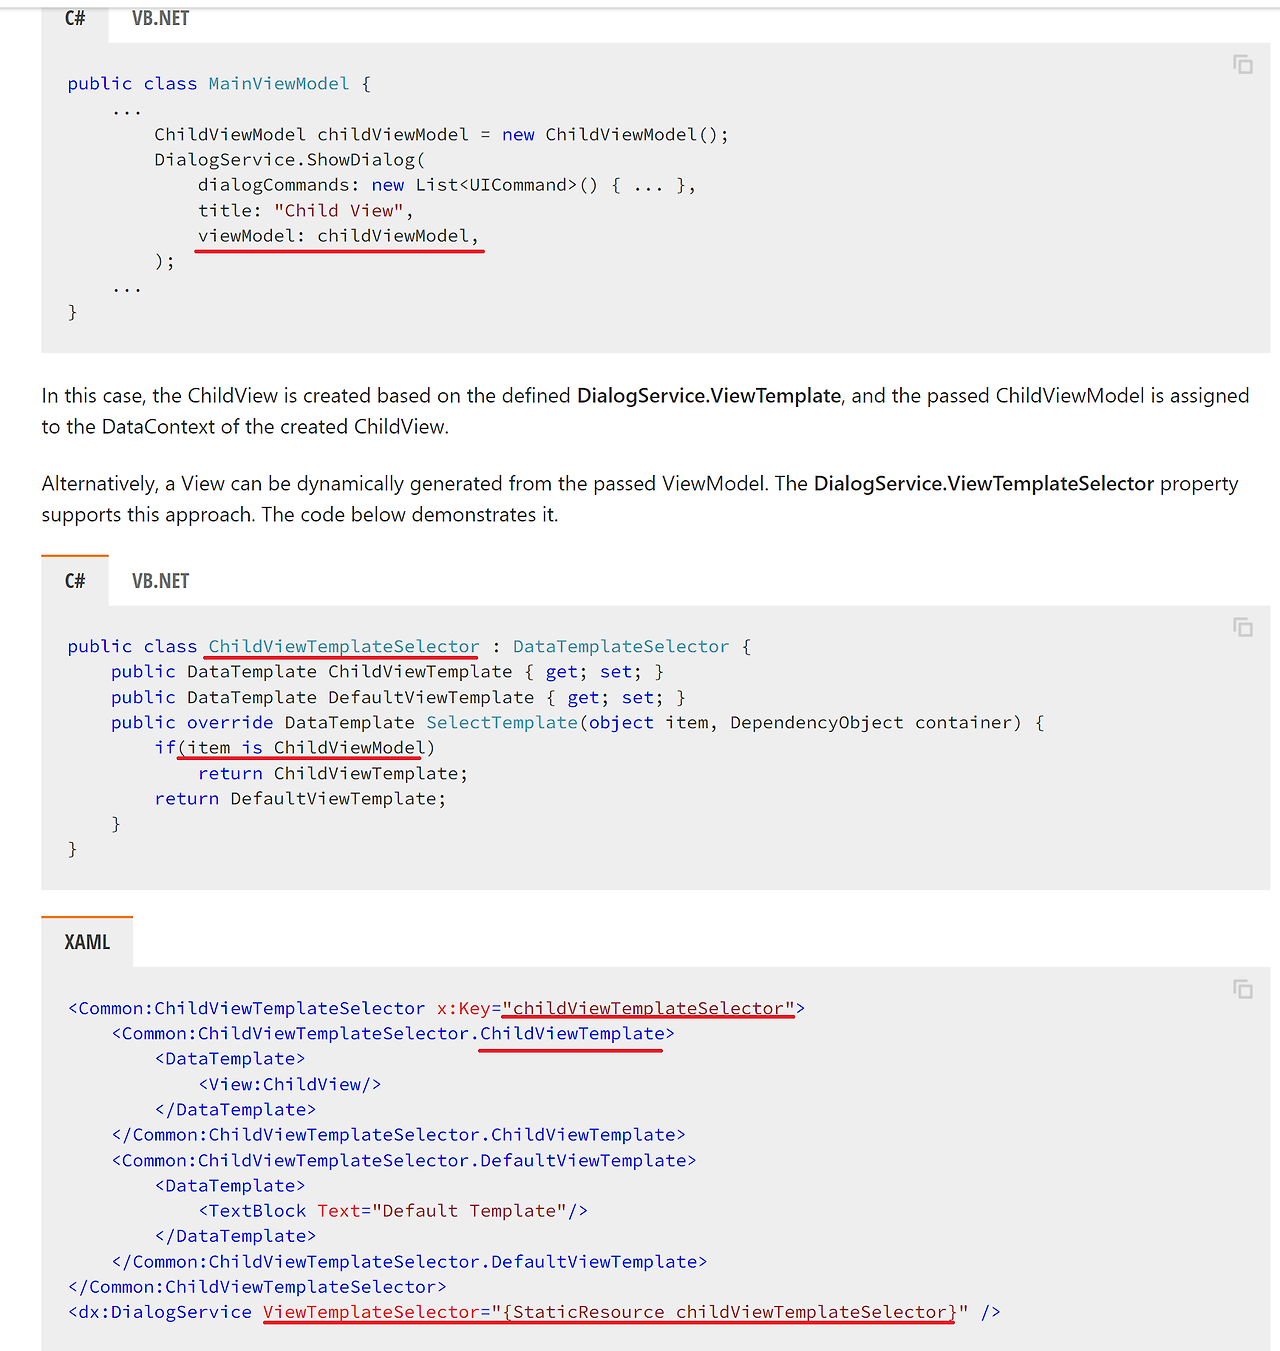The image size is (1280, 1351).
Task: Select VB.NET tab above ChildViewTemplateSelector code
Action: tap(160, 581)
